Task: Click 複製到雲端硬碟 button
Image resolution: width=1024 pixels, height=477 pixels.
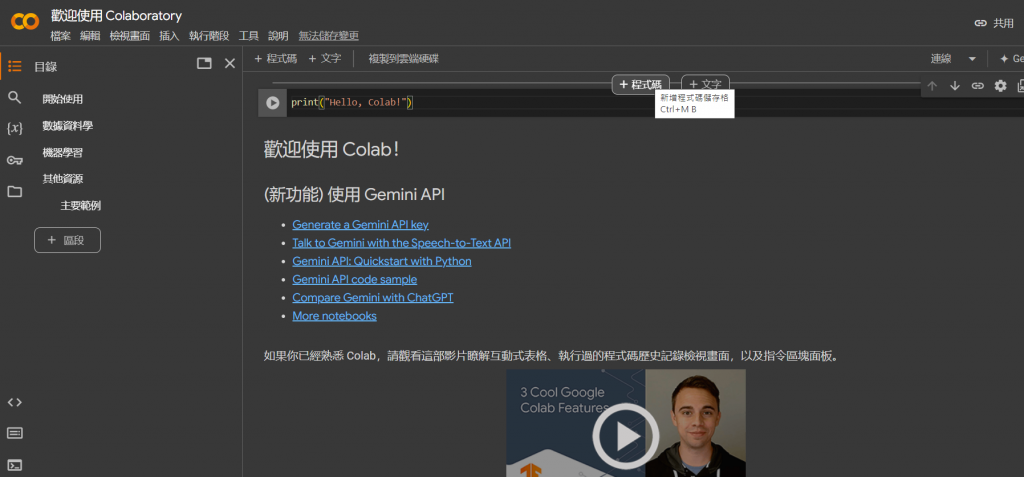Action: (x=404, y=59)
